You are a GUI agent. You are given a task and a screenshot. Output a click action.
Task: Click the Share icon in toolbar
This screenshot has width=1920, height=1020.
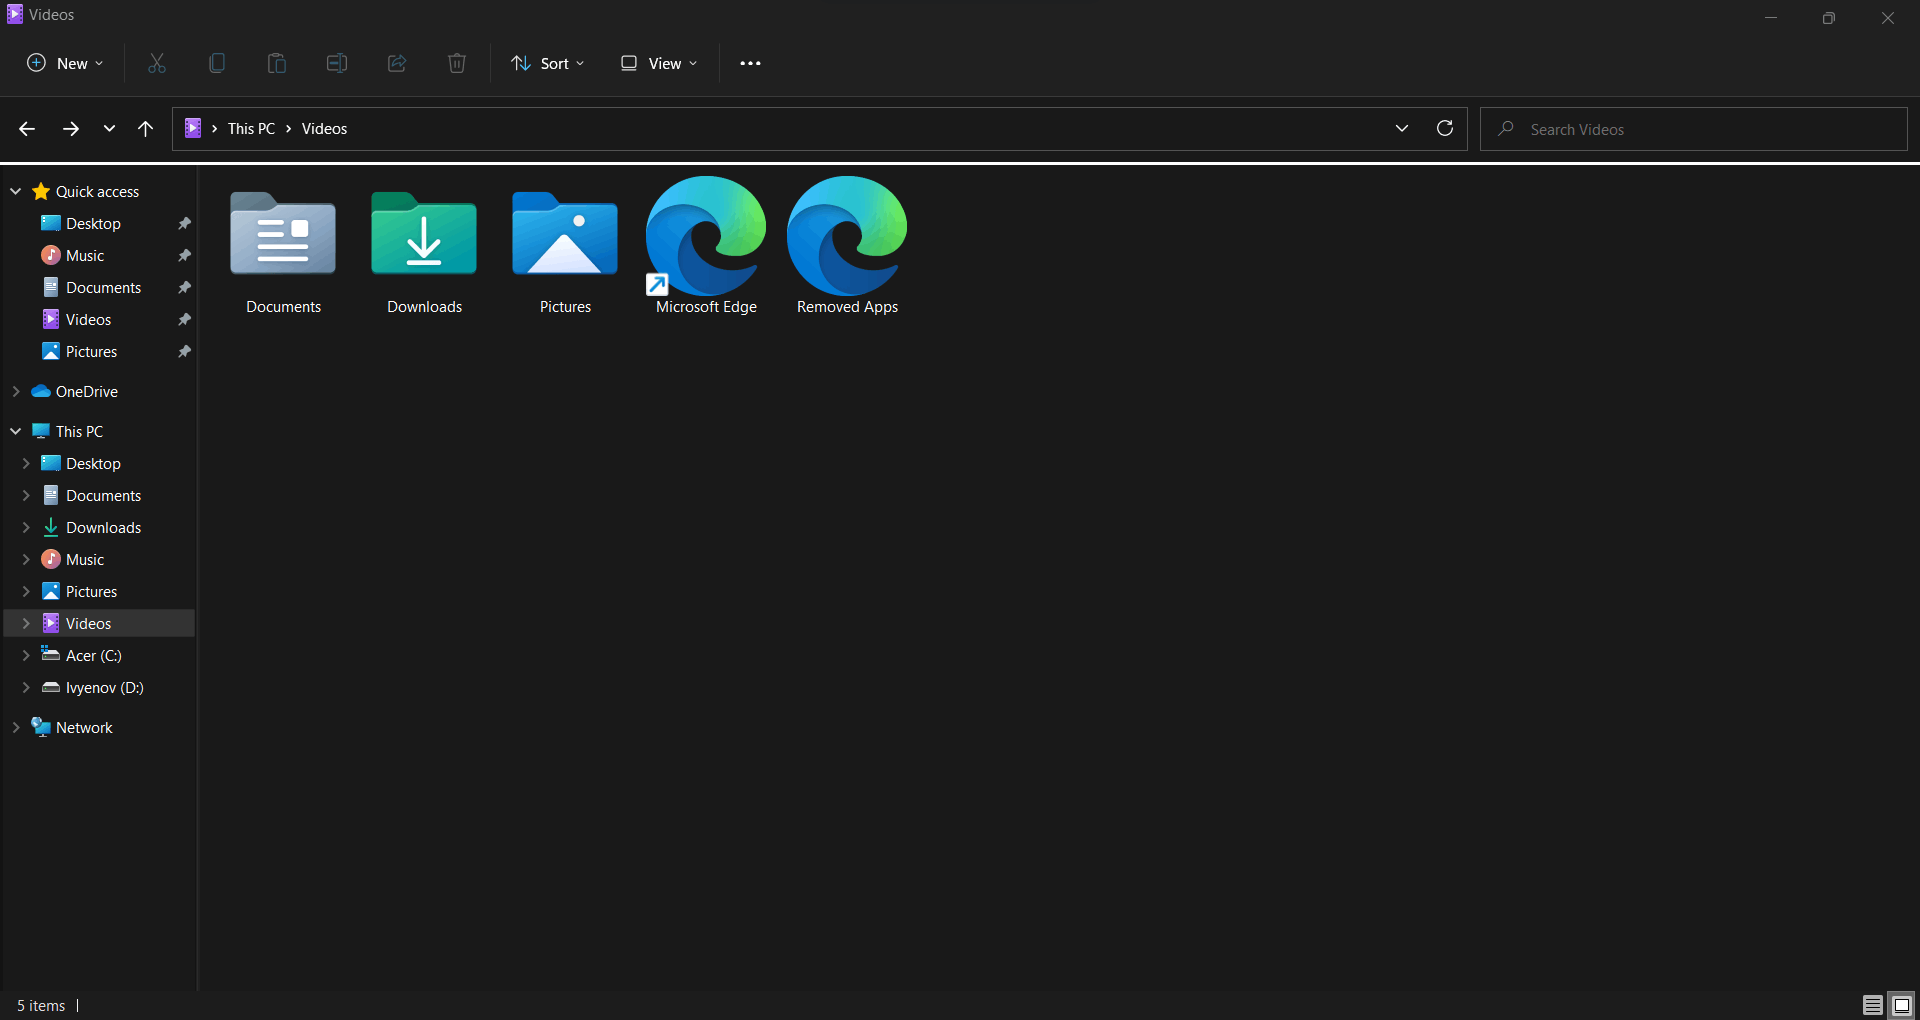coord(397,63)
